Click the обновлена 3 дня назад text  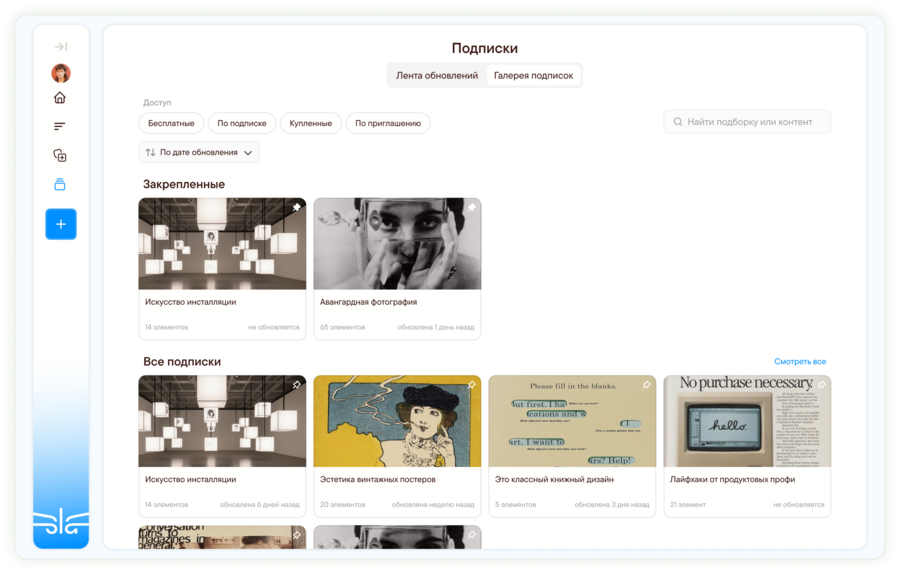(612, 505)
